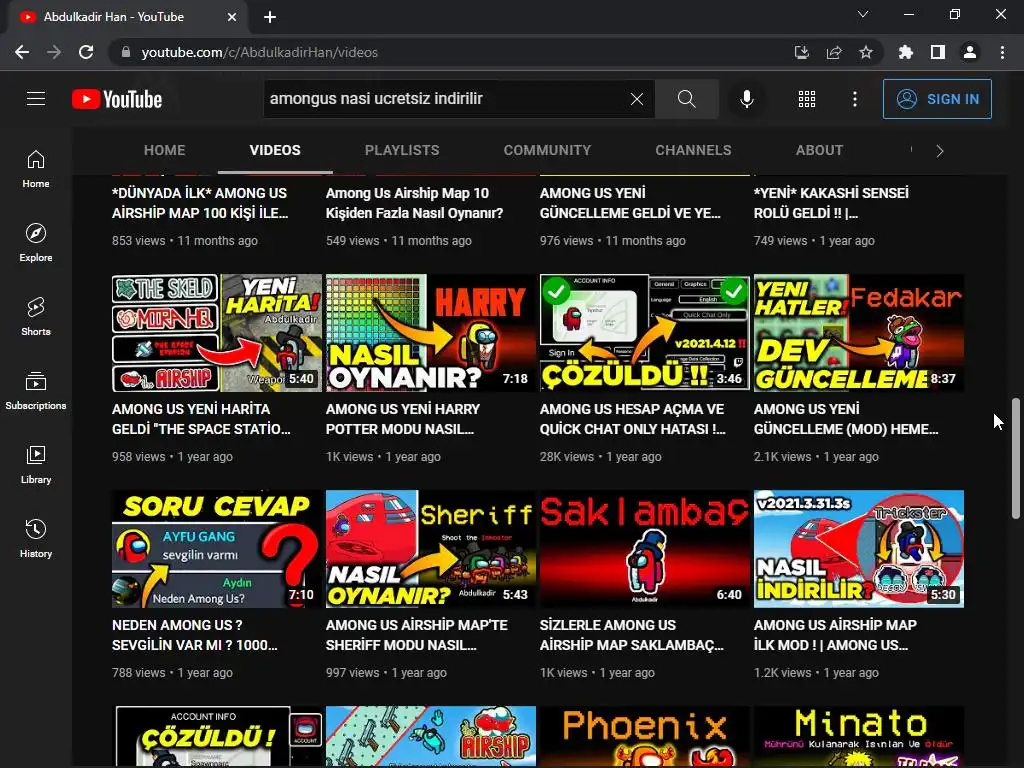Play the SORU CEVAP thumbnail

tap(217, 549)
